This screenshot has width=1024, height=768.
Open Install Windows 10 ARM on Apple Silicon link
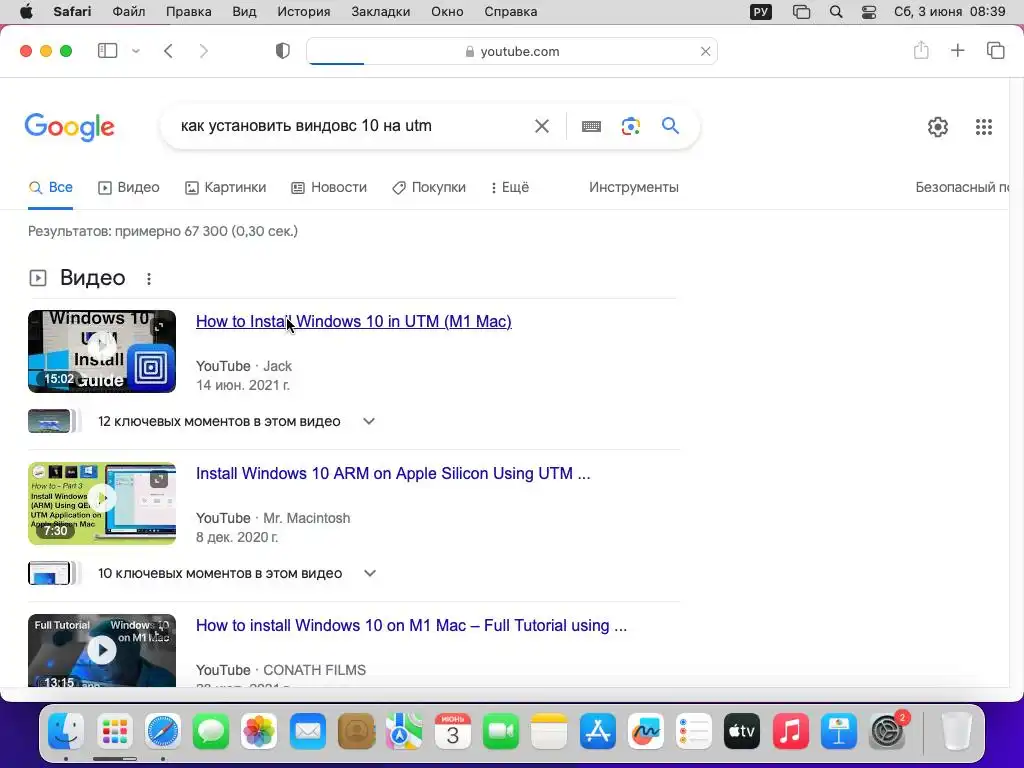point(393,473)
